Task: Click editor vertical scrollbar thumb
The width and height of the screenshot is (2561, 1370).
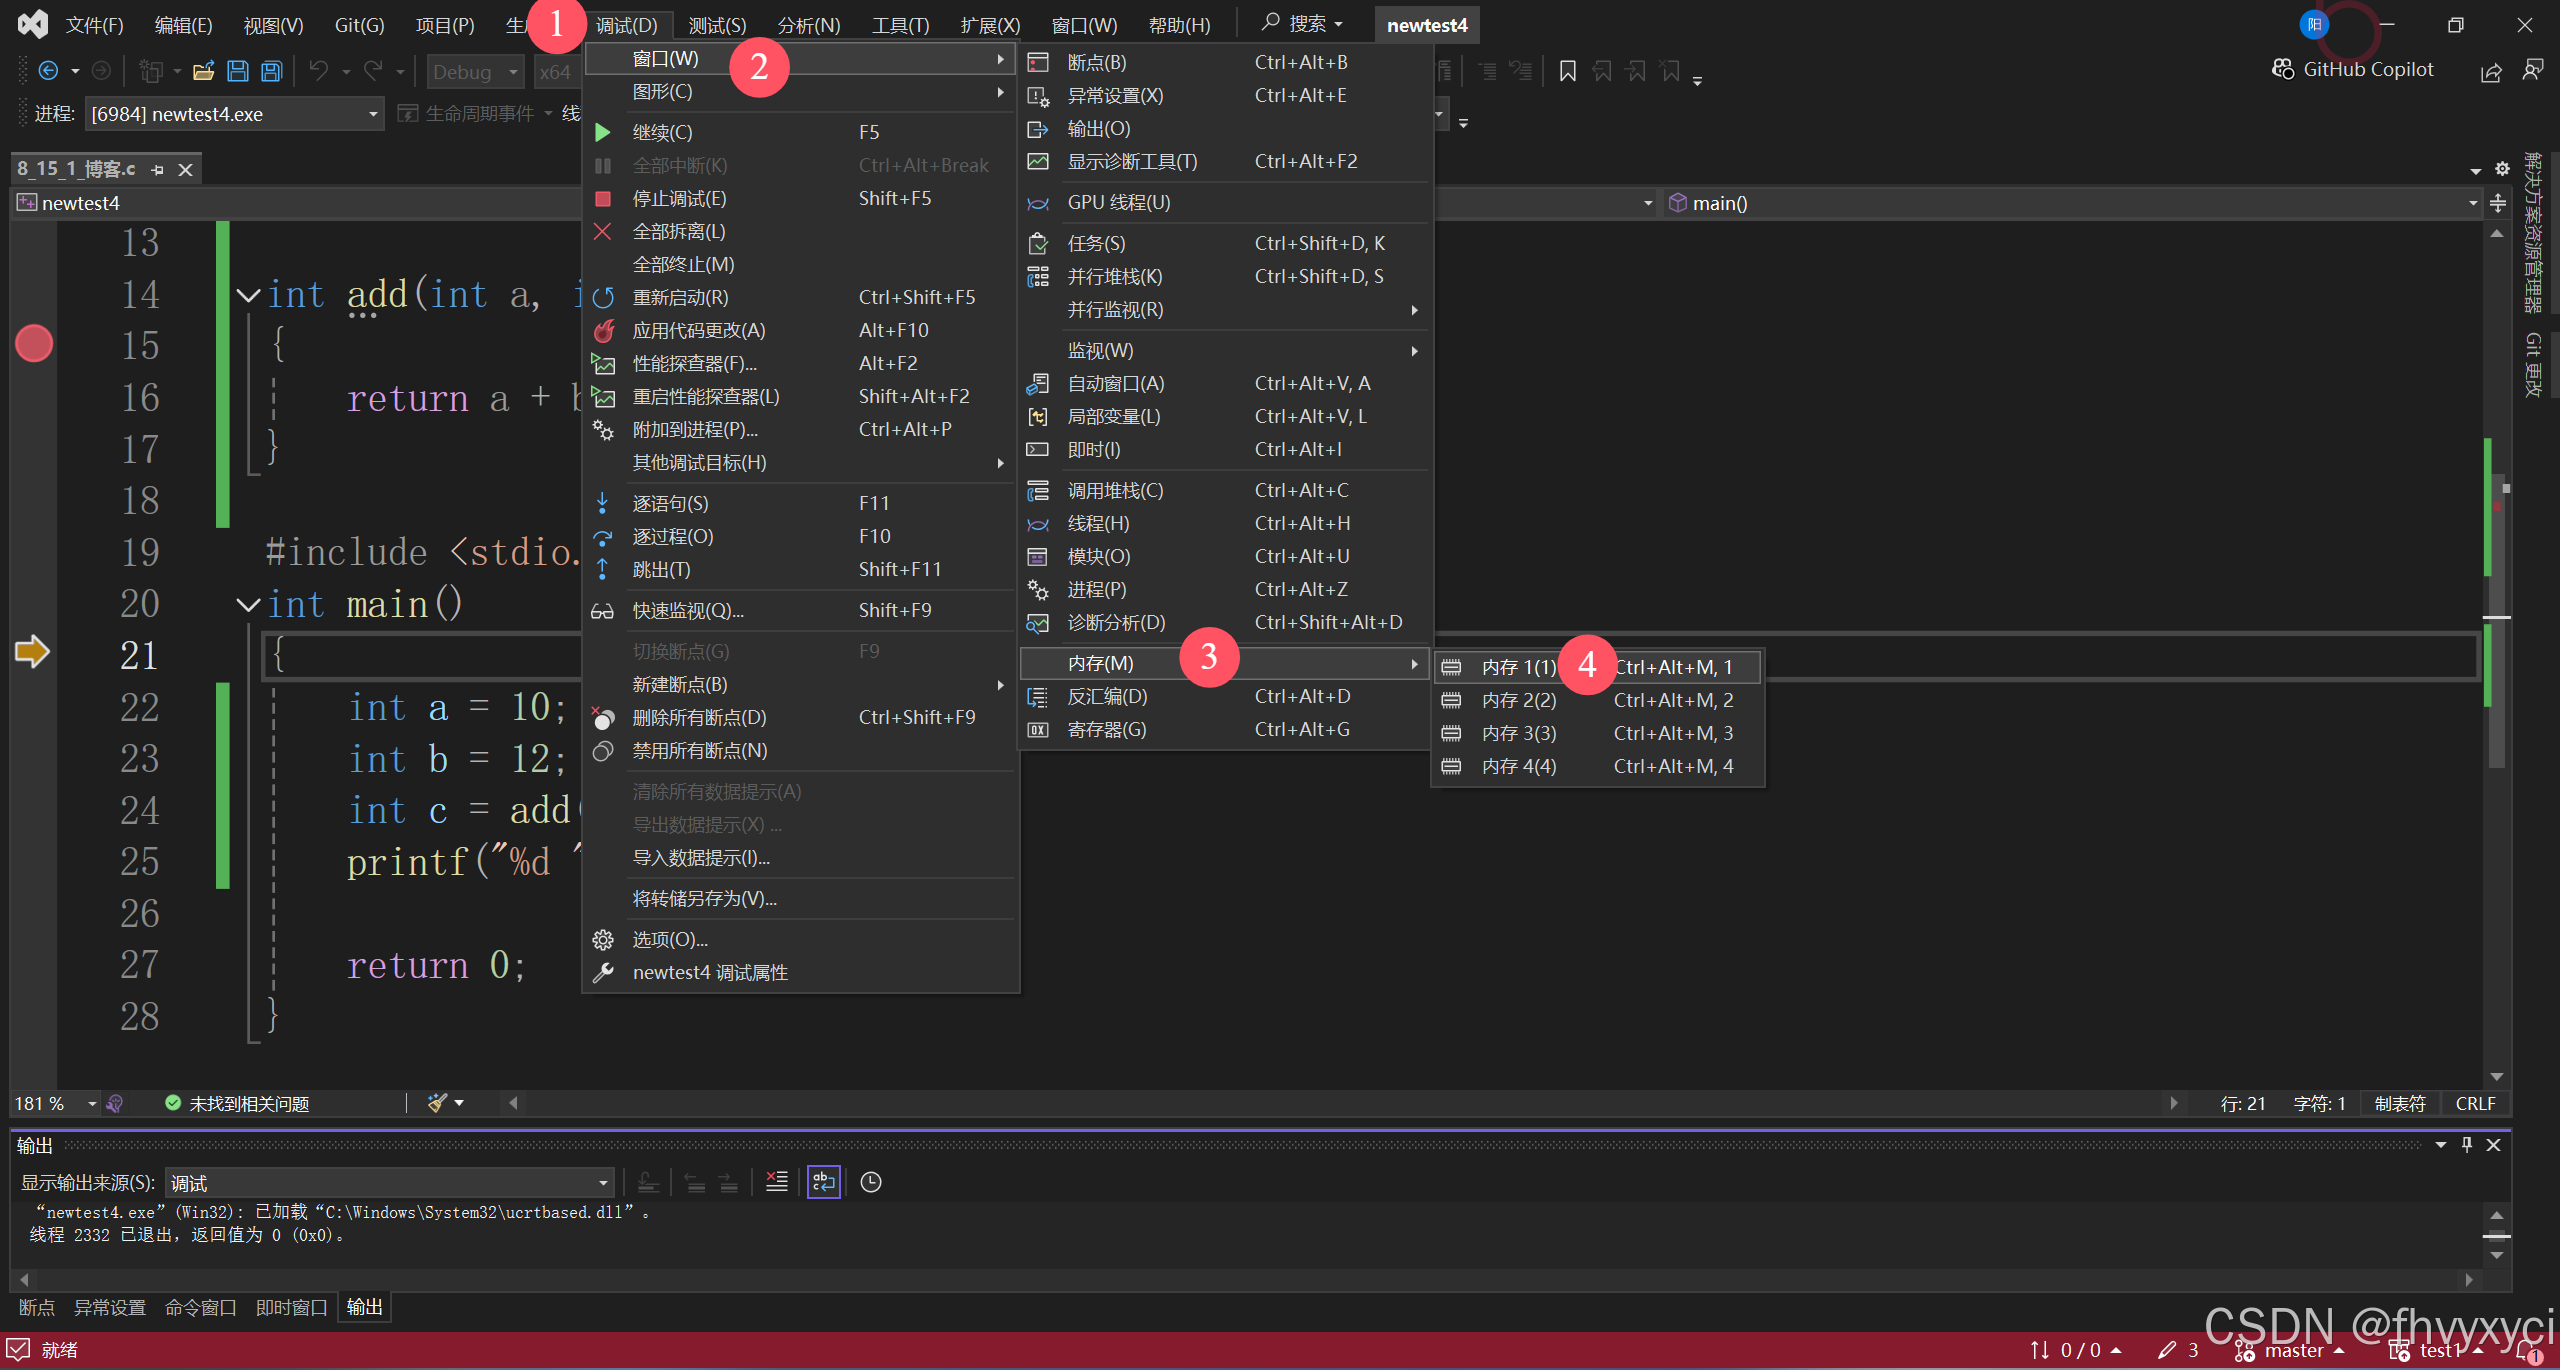Action: point(2496,620)
